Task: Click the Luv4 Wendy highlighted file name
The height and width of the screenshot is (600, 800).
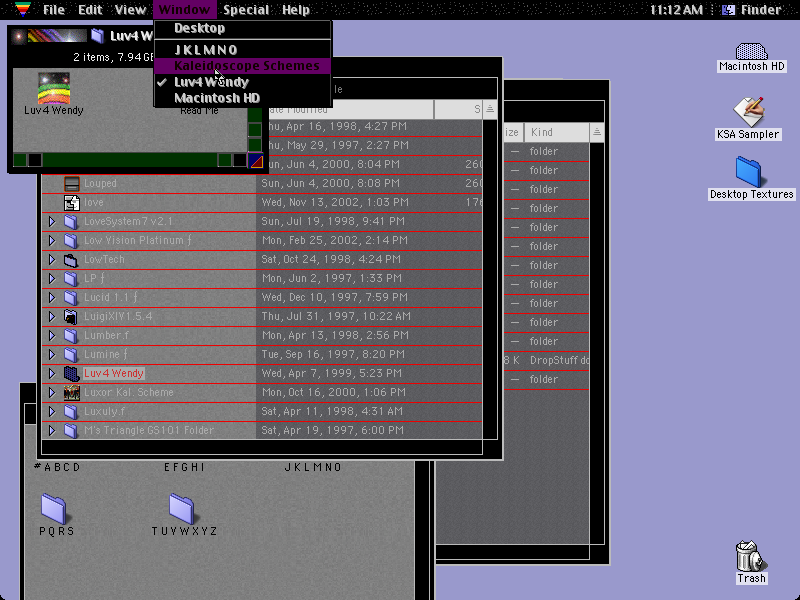Action: [x=113, y=373]
